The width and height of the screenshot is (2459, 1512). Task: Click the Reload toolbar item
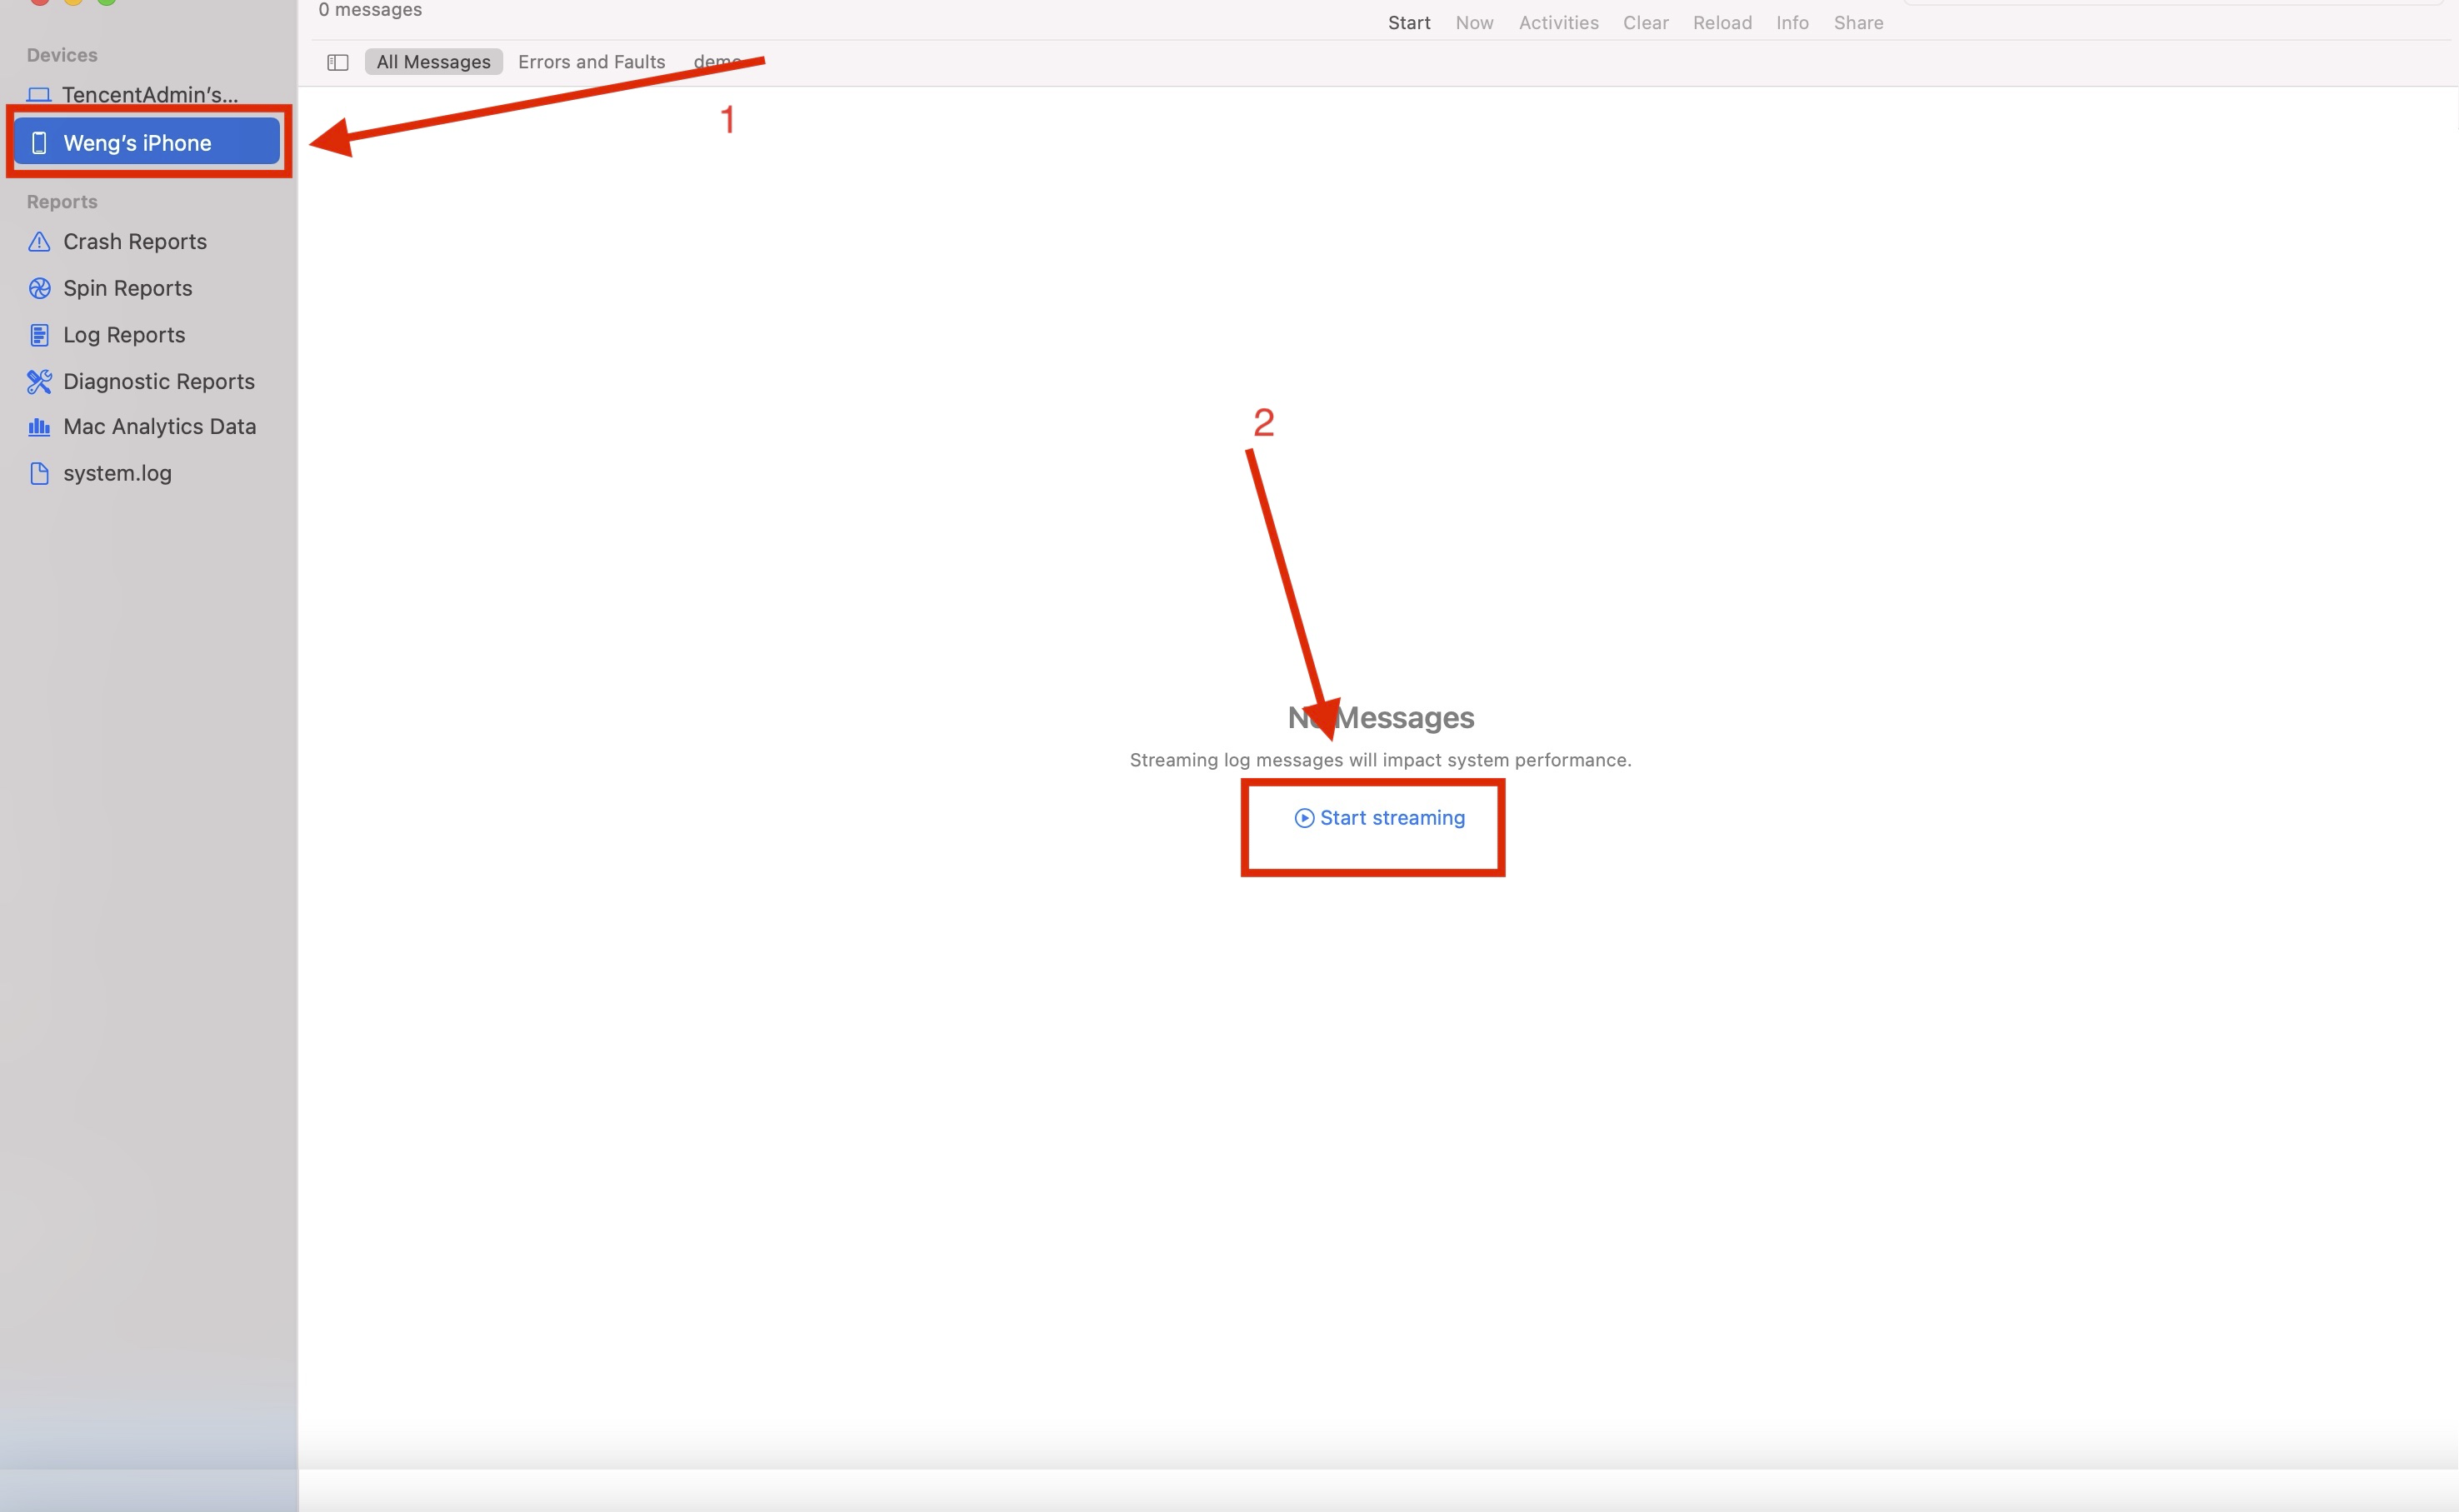pos(1723,22)
